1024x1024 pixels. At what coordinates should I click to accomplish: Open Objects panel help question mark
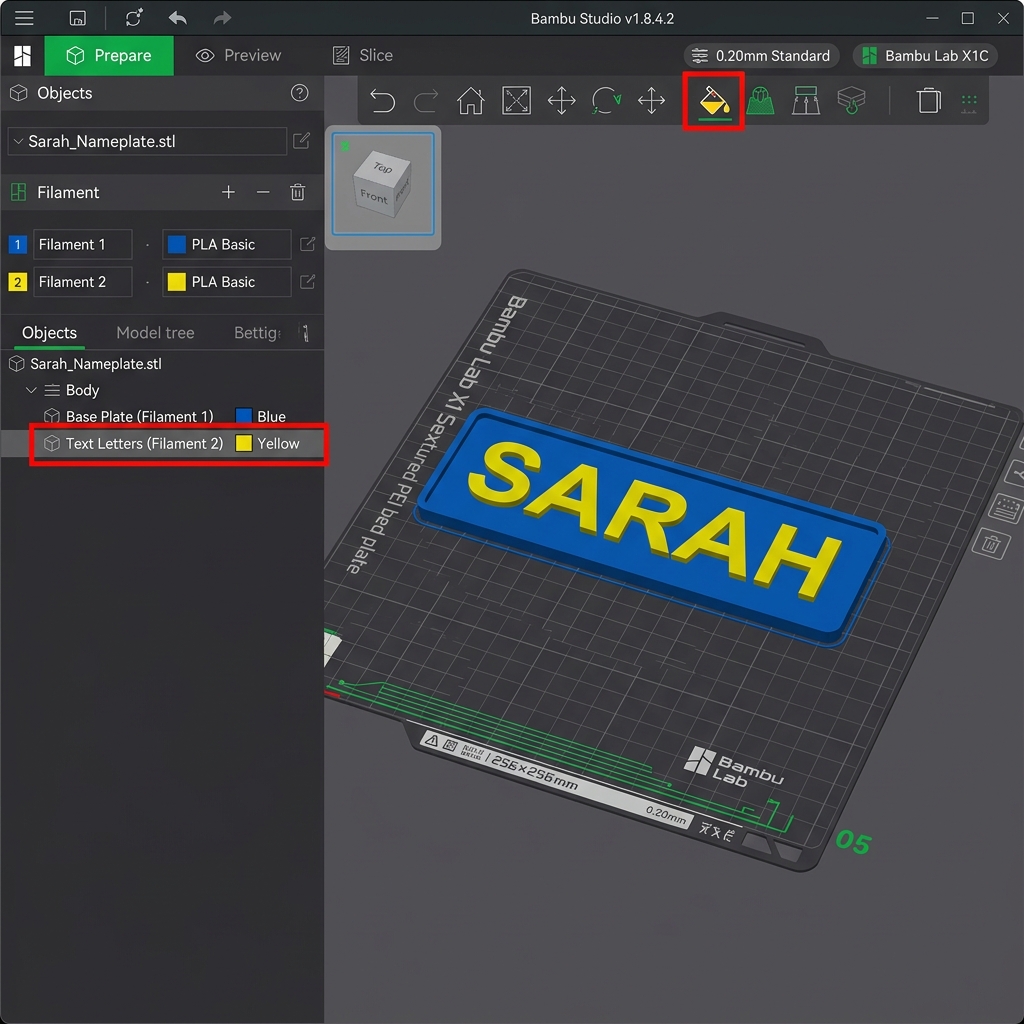pyautogui.click(x=299, y=93)
